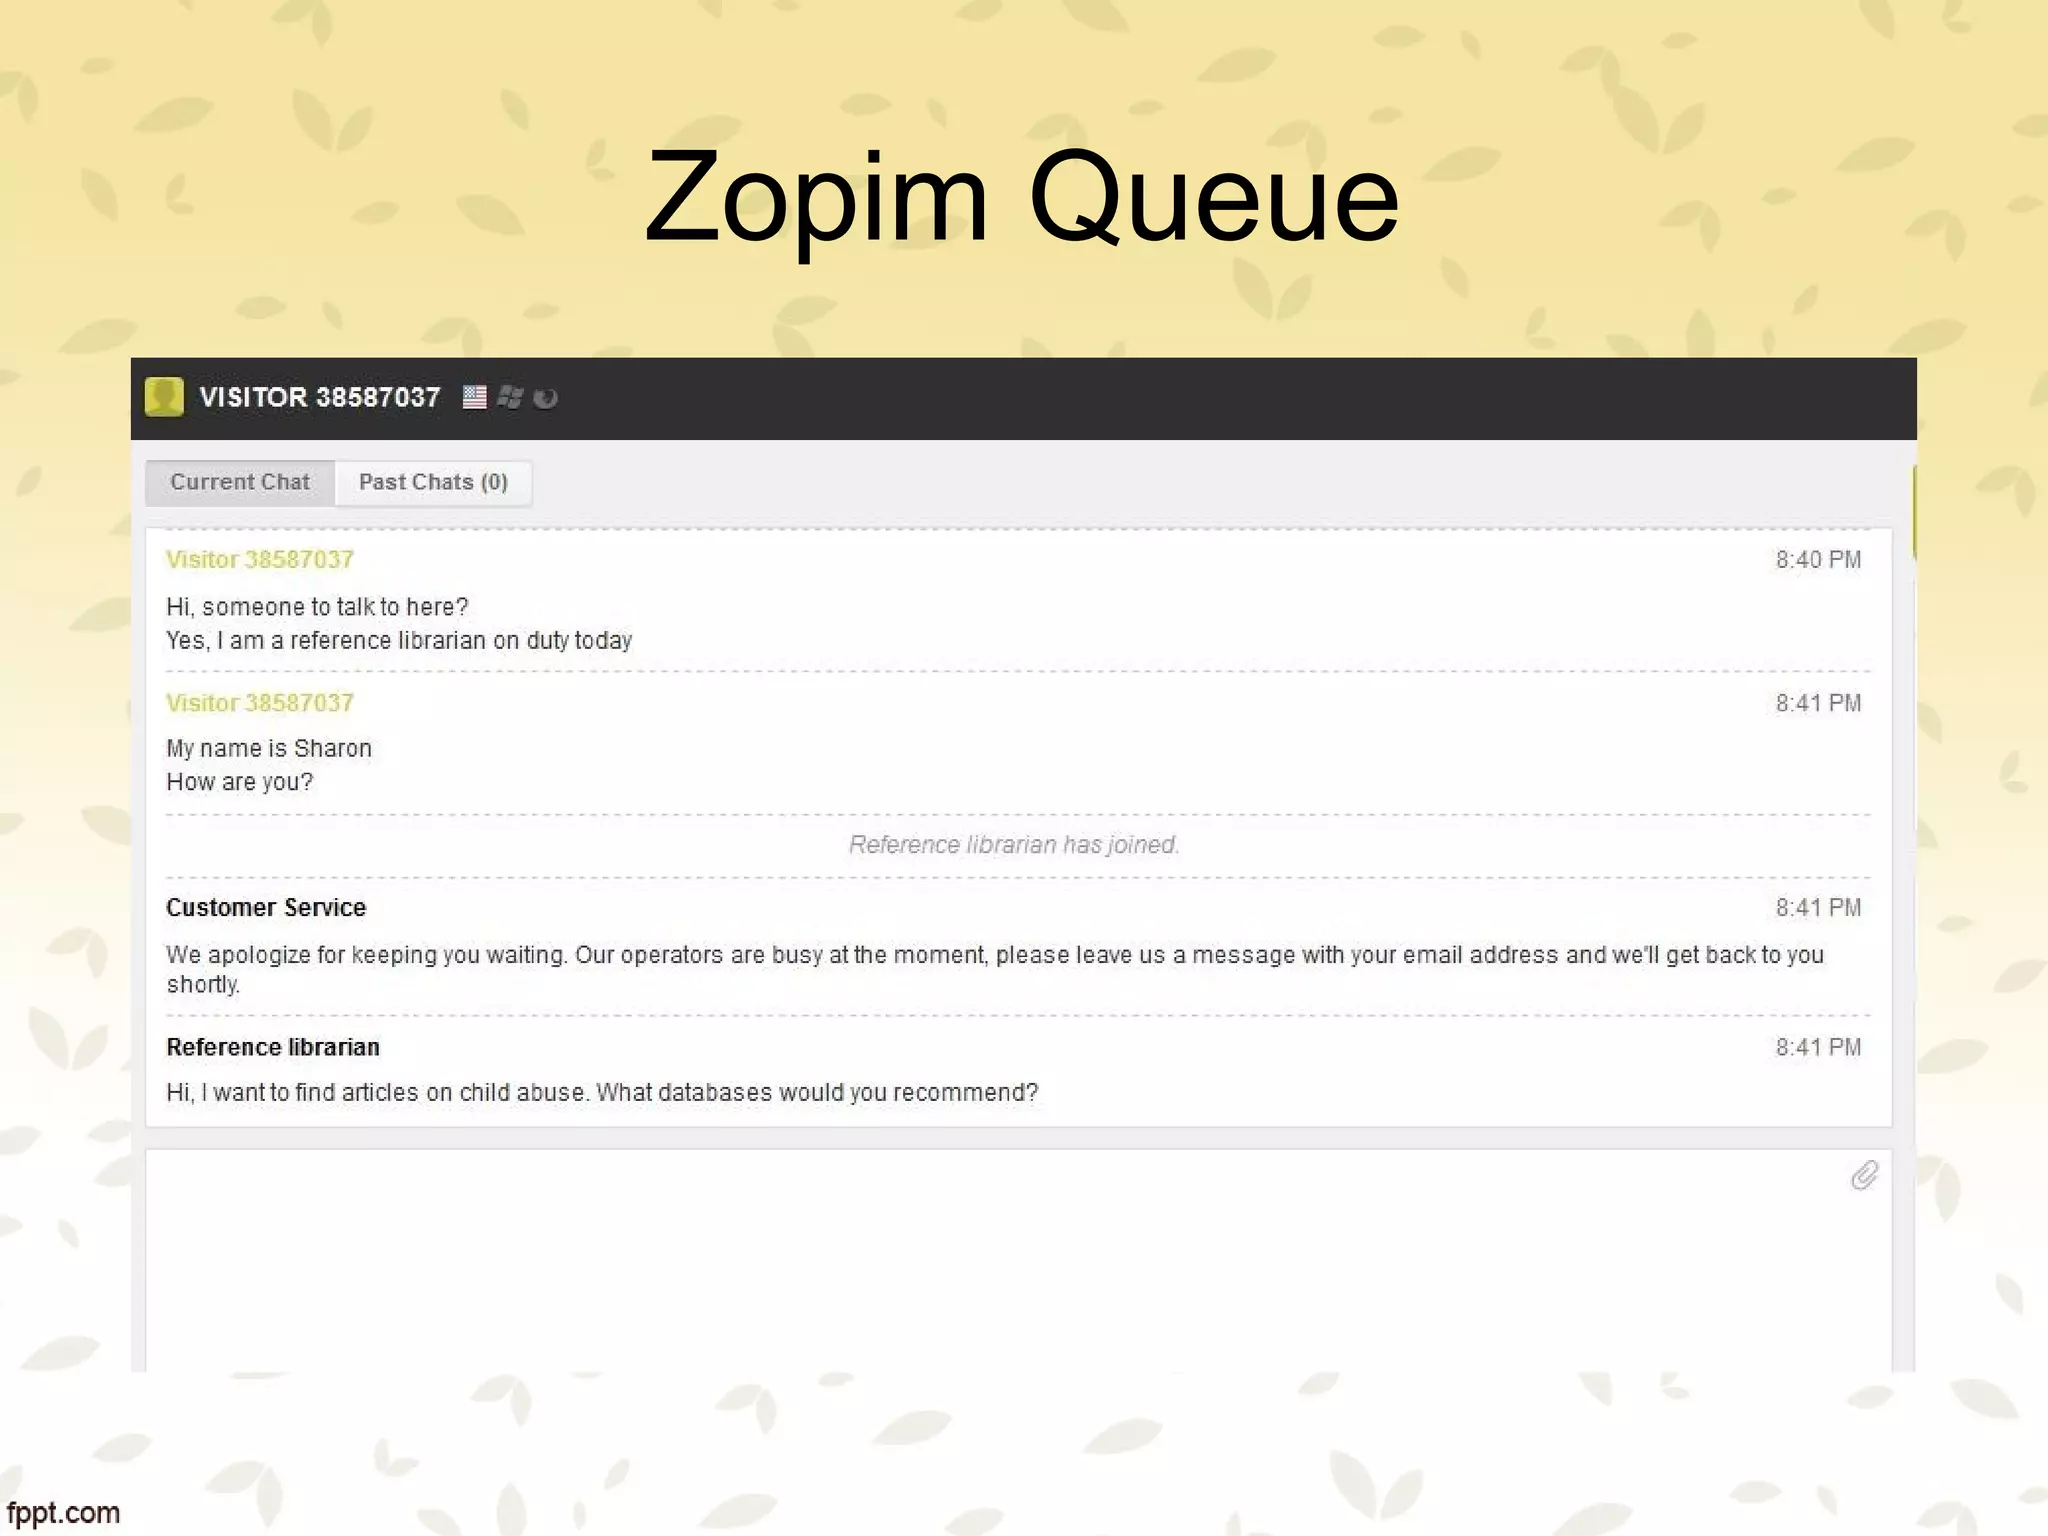This screenshot has height=1536, width=2048.
Task: Click the child abuse articles question message
Action: 602,1092
